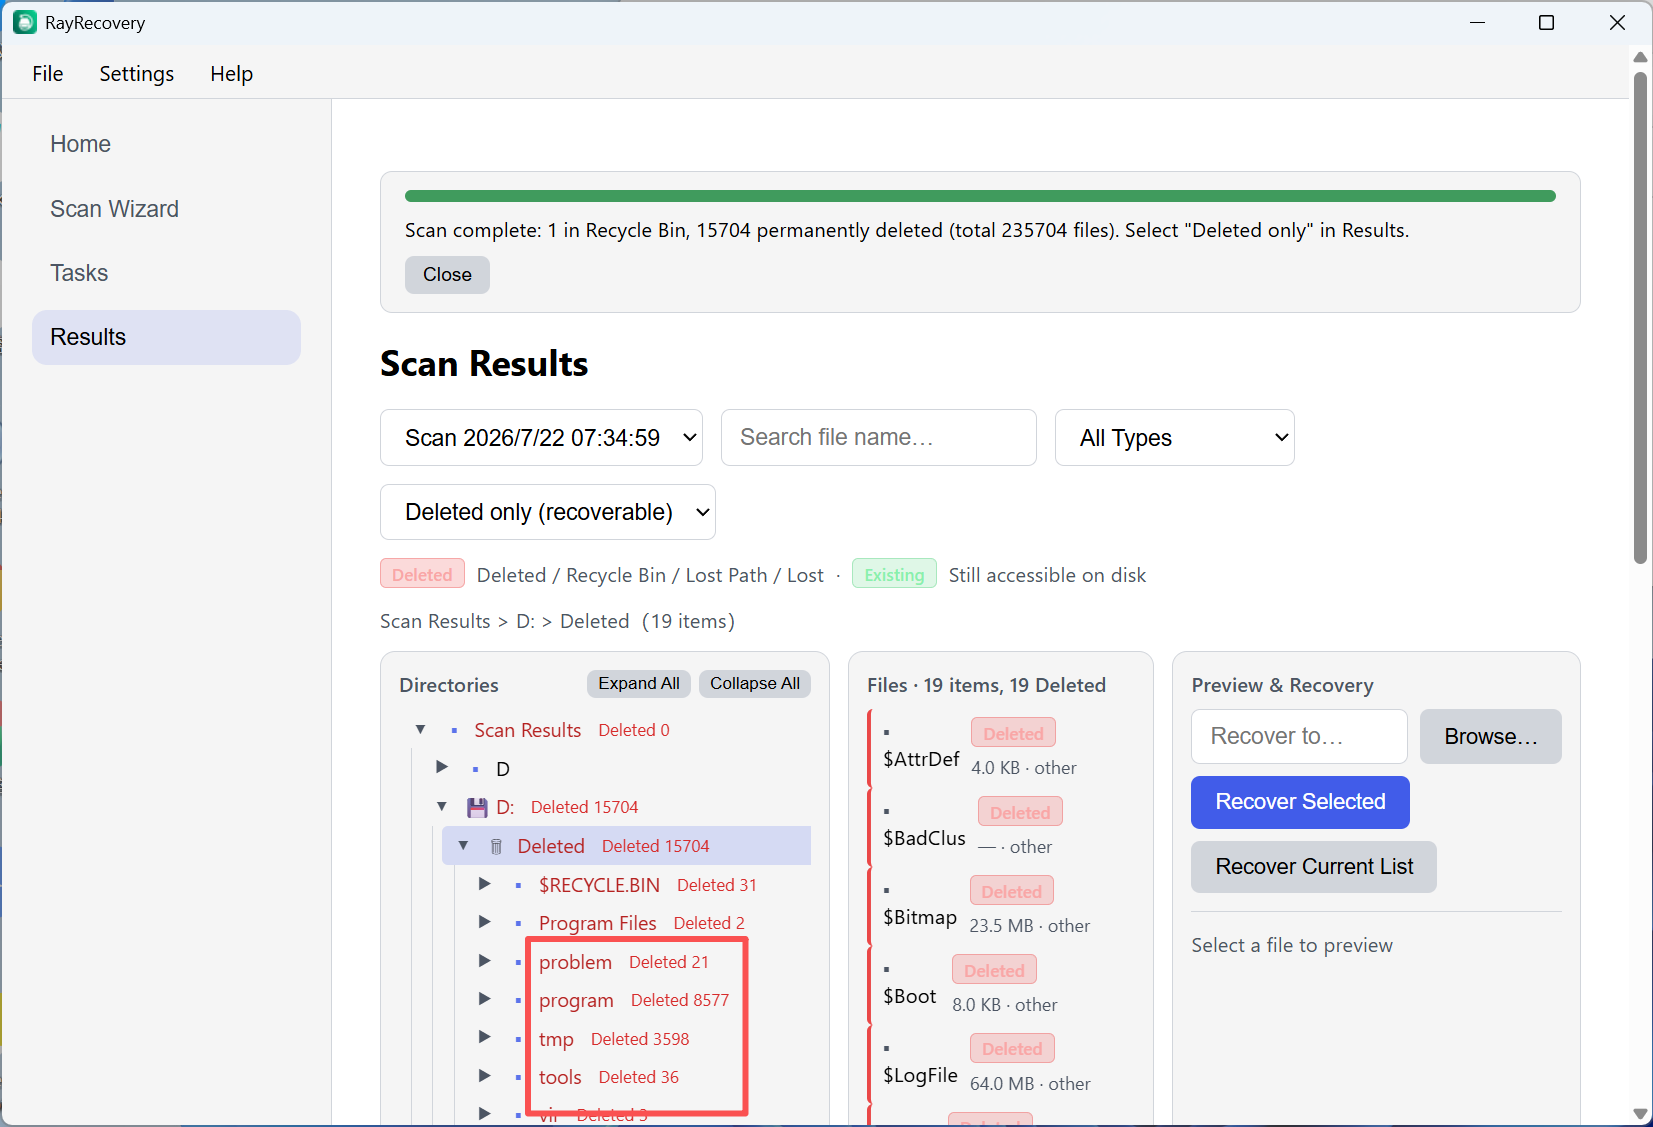Click the window vertical scrollbar thumb
Image resolution: width=1653 pixels, height=1127 pixels.
[x=1640, y=318]
